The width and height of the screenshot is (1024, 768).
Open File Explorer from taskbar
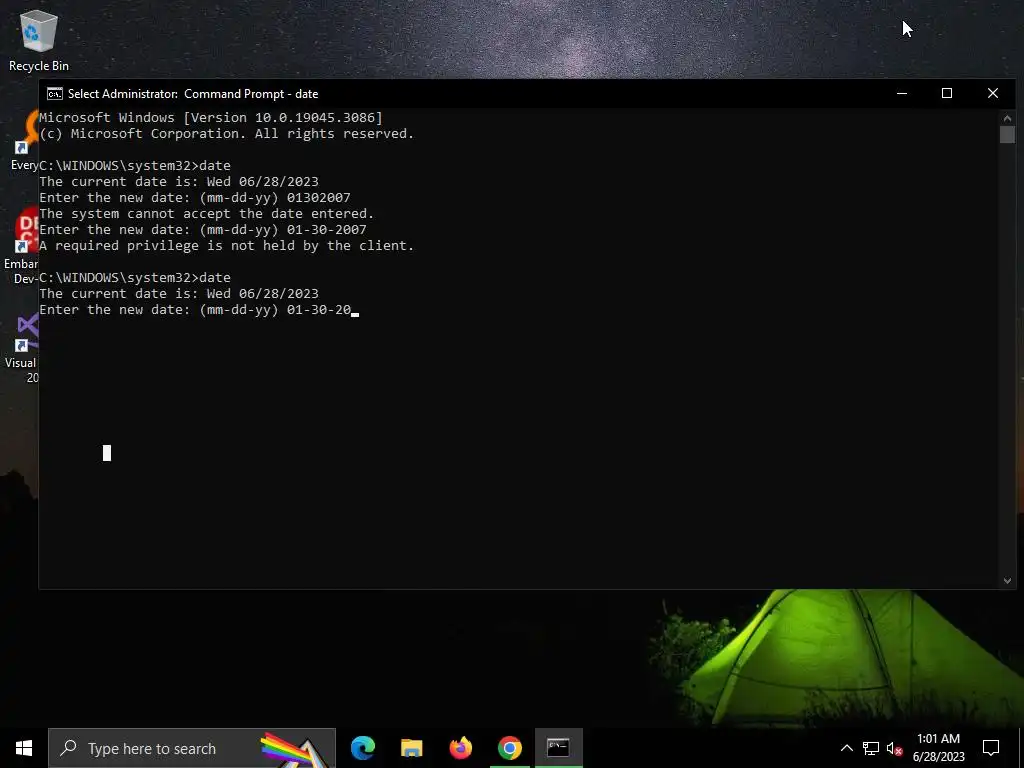point(411,748)
